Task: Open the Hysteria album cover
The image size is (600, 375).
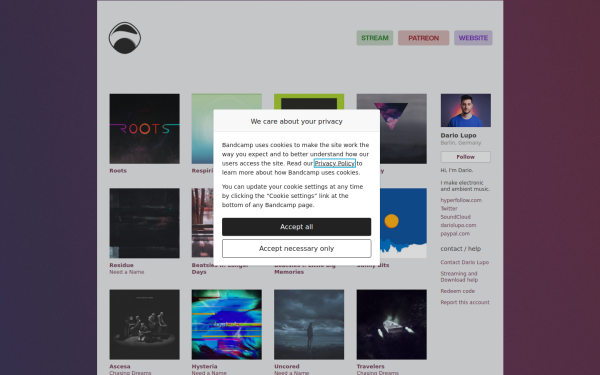Action: (227, 324)
